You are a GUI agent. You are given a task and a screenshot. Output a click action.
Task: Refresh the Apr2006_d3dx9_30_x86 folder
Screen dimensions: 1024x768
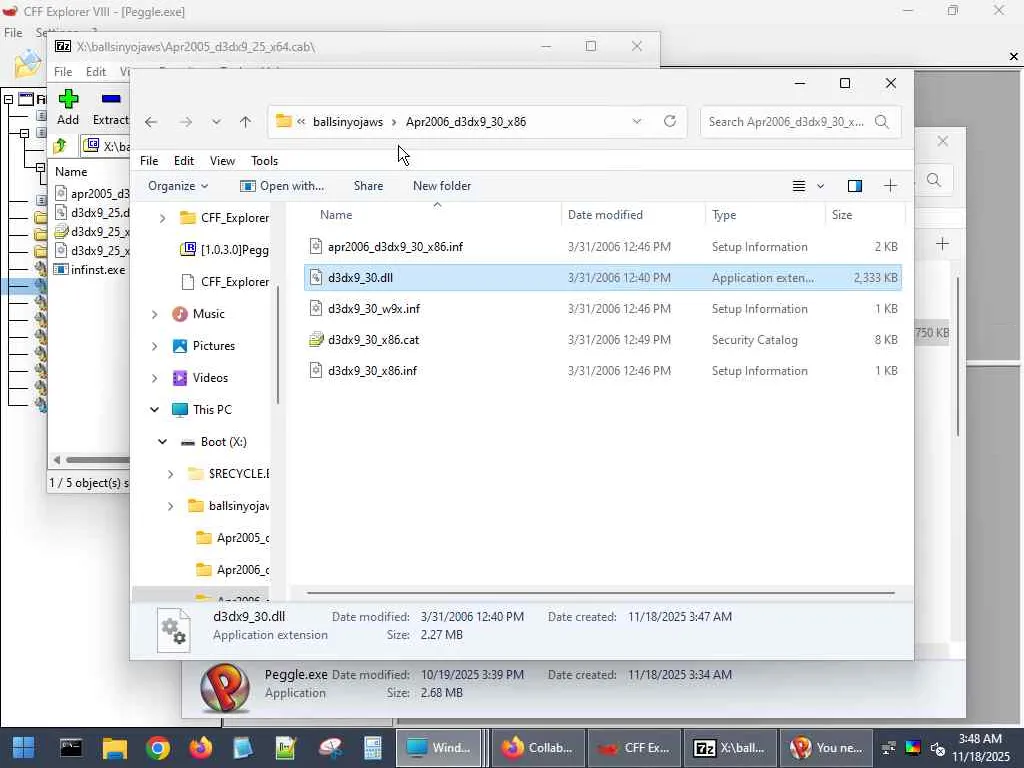669,121
